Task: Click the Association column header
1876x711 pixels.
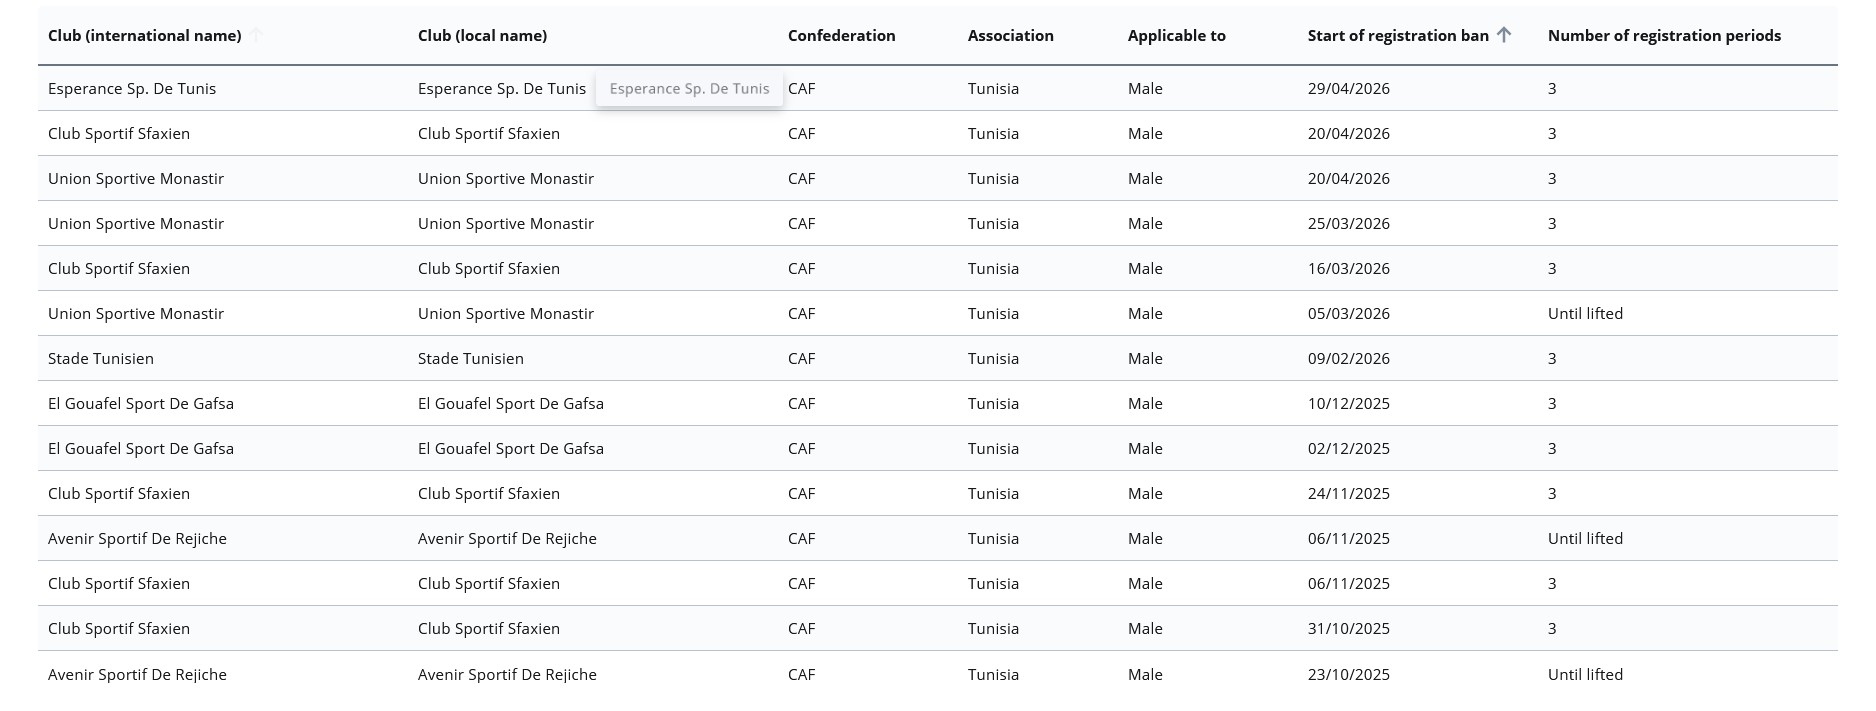Action: click(x=1010, y=35)
